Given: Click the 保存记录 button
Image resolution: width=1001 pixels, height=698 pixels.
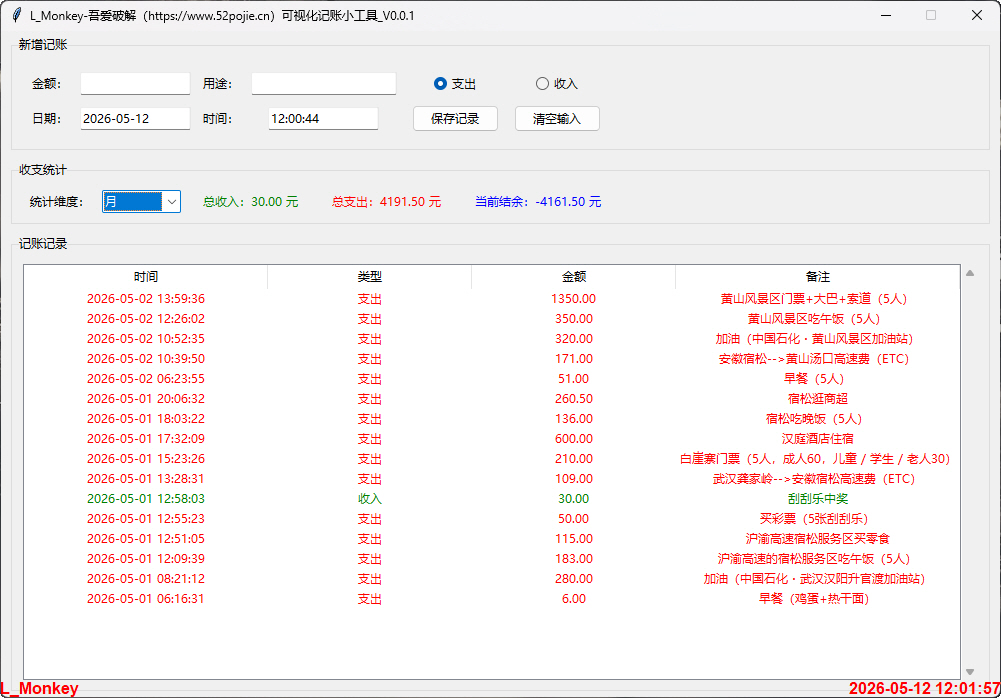Looking at the screenshot, I should (455, 119).
